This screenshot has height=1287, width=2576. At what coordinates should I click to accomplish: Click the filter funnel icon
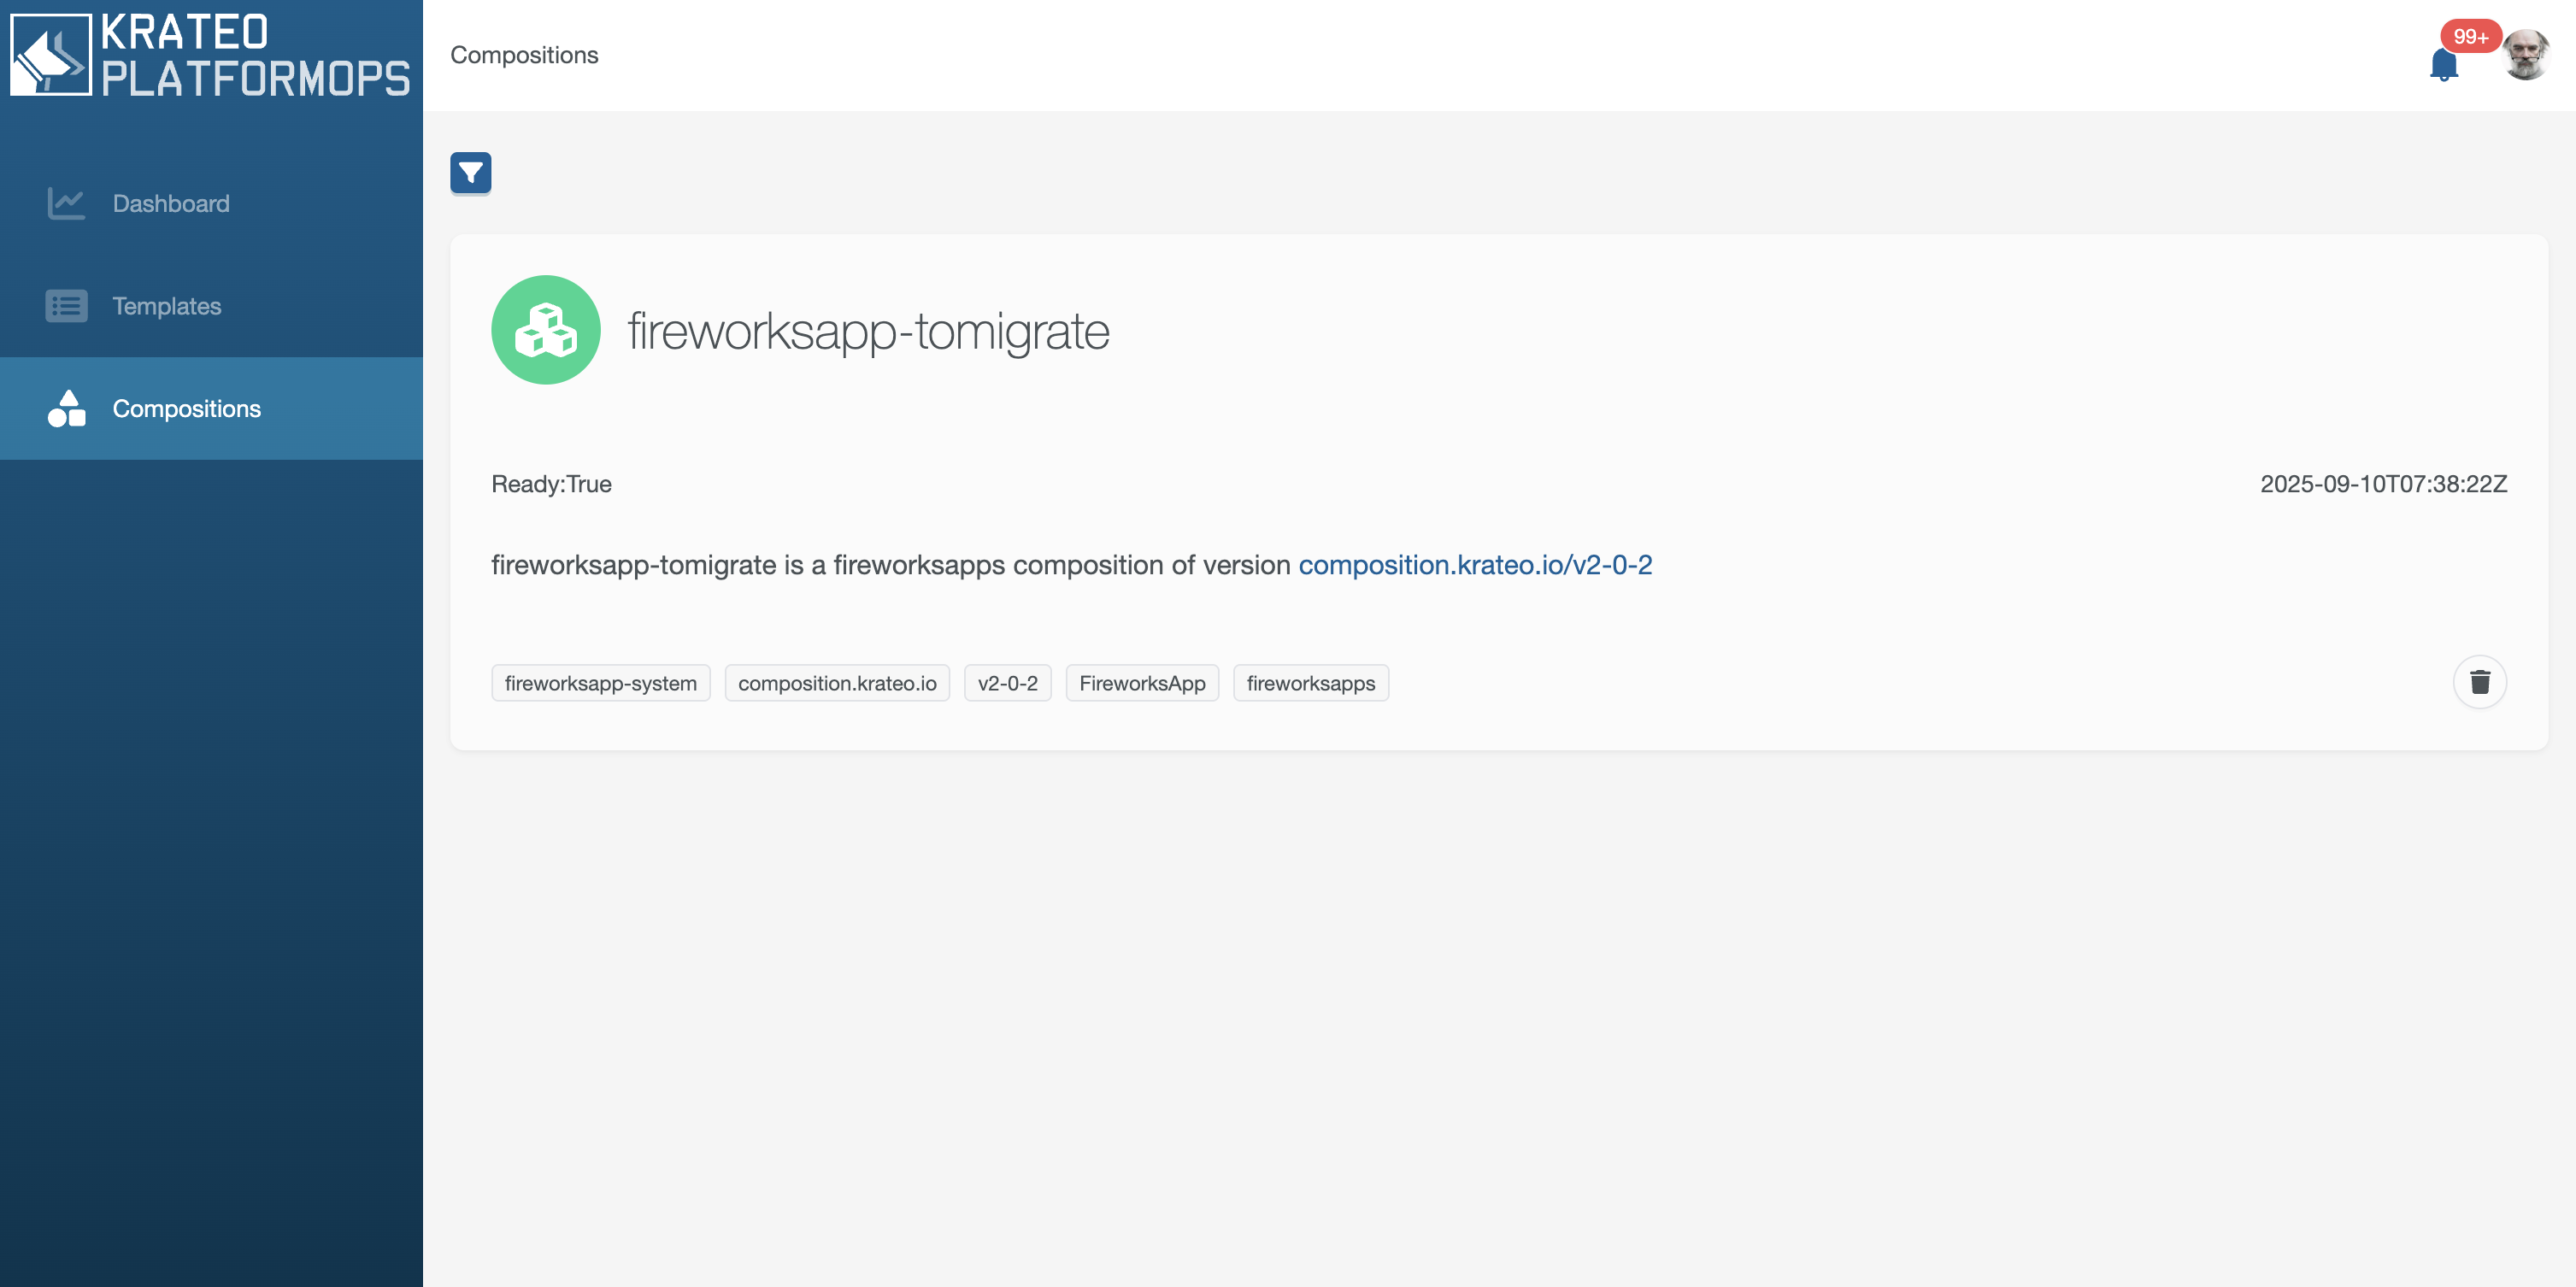[470, 173]
